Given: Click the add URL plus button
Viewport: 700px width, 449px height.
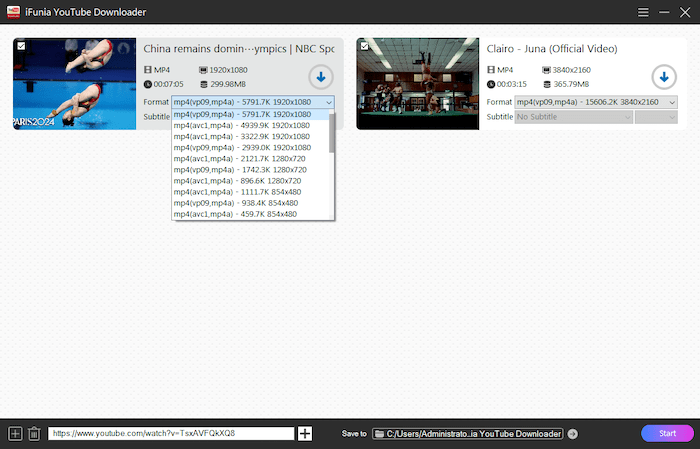Looking at the screenshot, I should point(306,433).
